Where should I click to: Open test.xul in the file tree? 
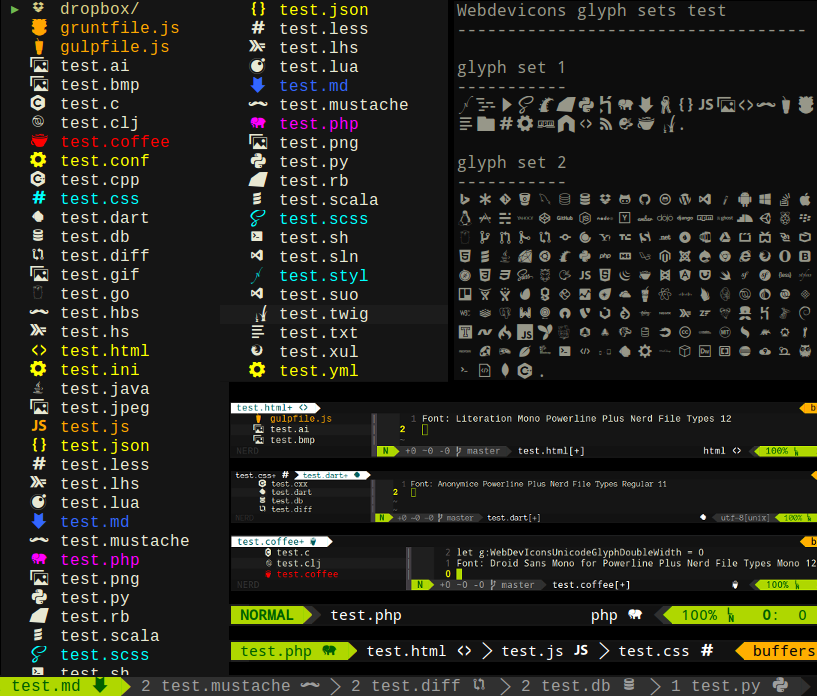coord(319,352)
